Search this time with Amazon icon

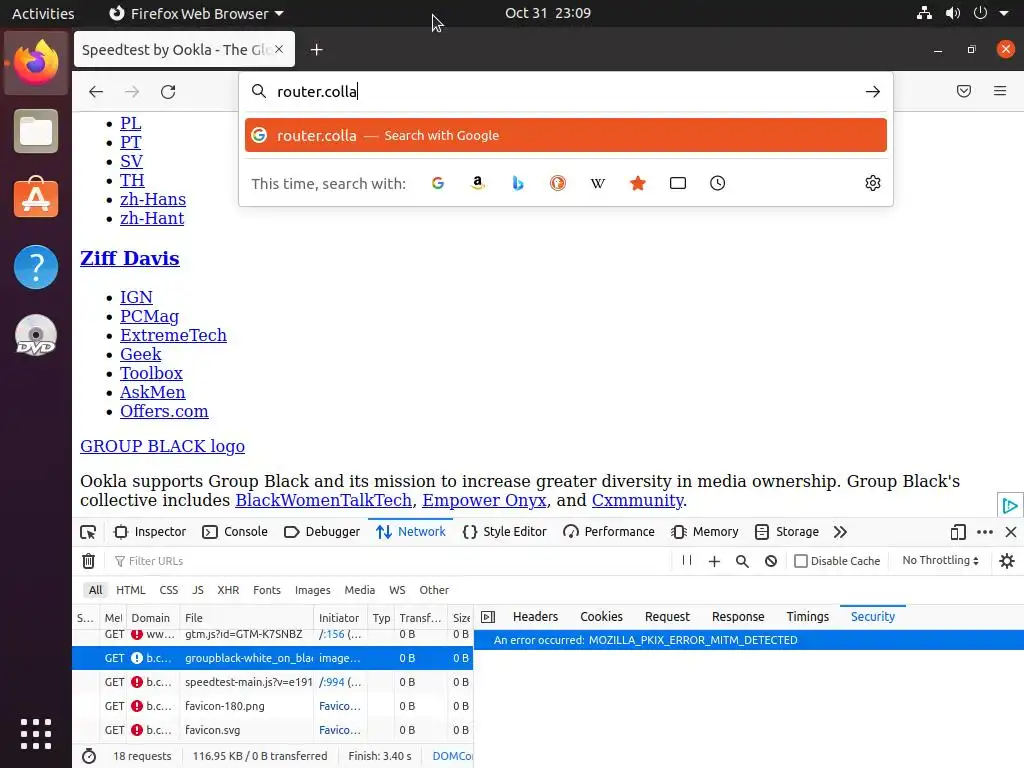(477, 184)
